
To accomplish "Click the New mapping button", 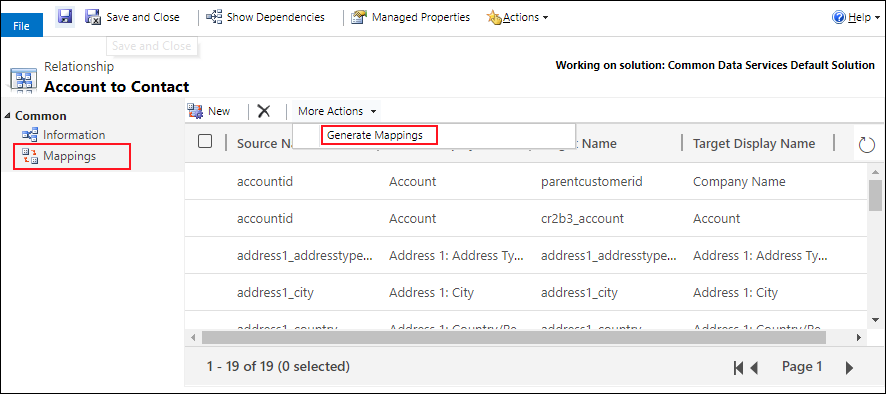I will (209, 111).
